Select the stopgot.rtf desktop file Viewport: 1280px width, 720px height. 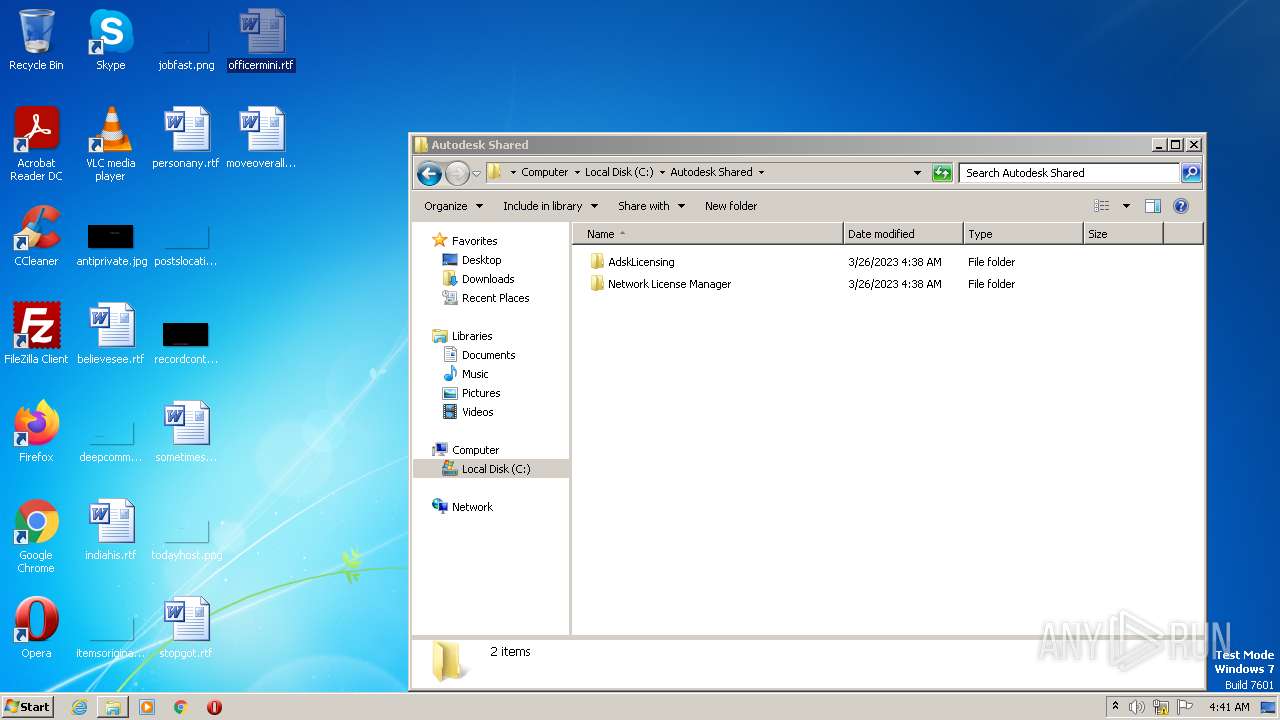186,628
